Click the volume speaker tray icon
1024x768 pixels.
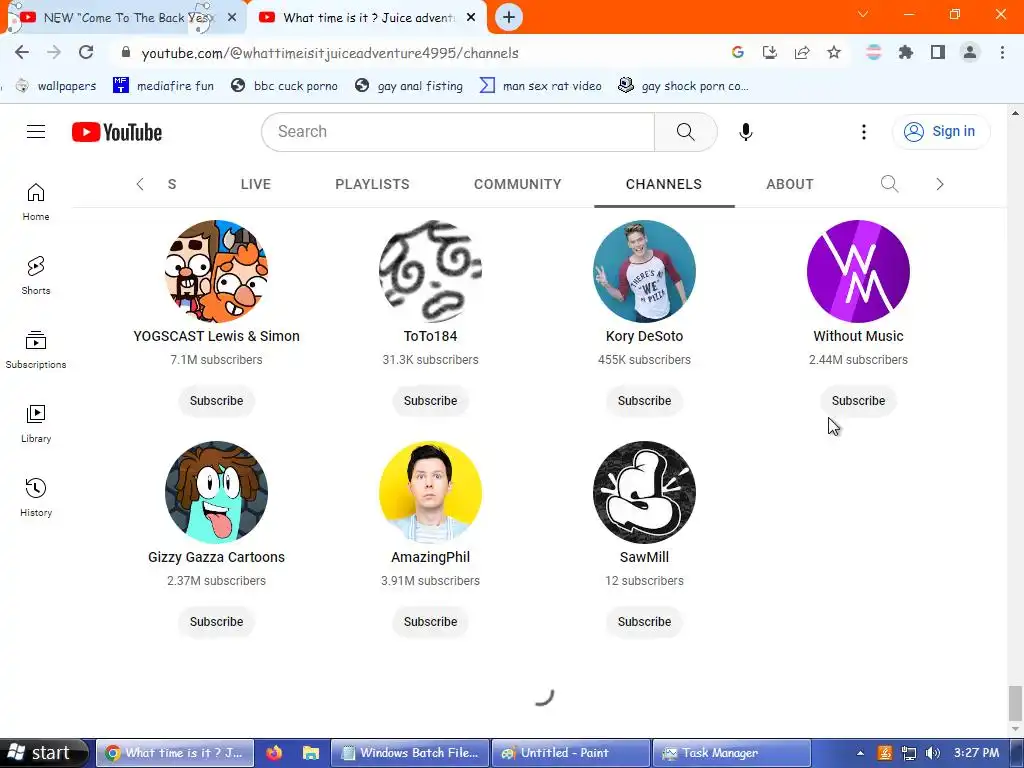pos(932,753)
